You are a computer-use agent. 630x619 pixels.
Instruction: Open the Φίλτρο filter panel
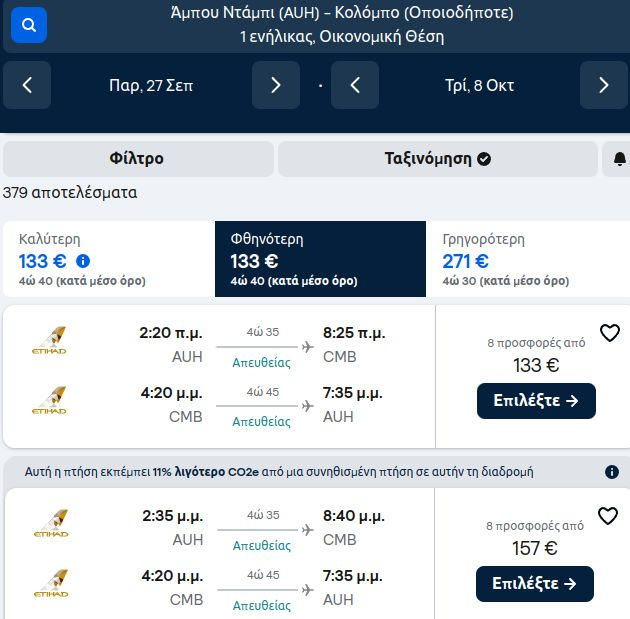tap(138, 159)
